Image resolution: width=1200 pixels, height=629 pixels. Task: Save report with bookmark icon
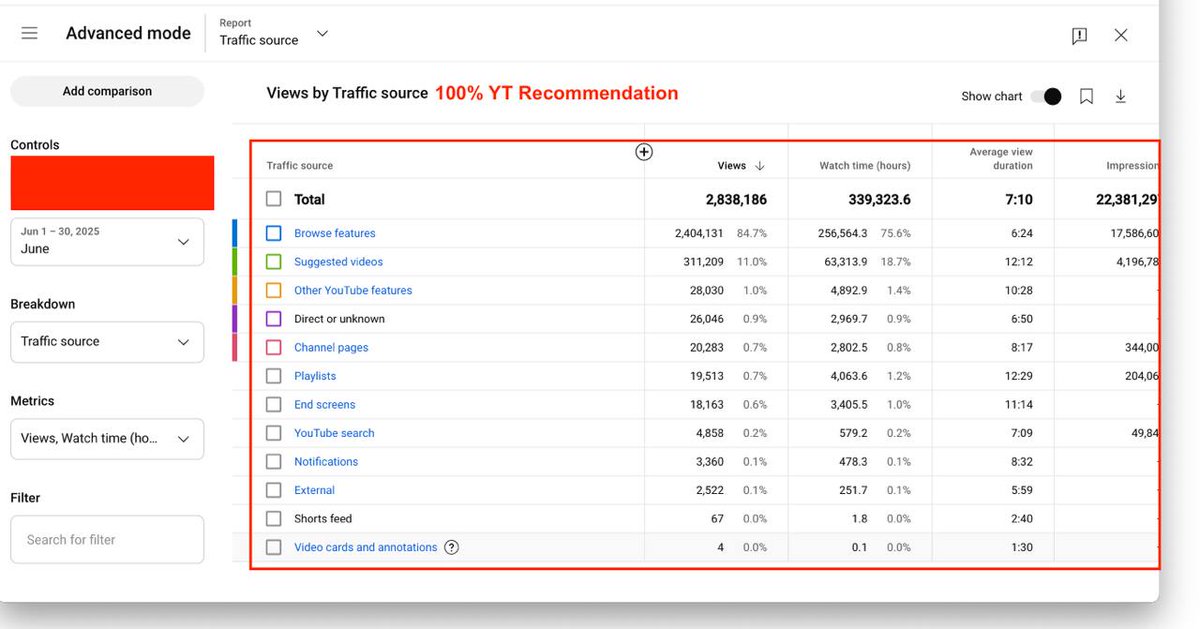pos(1086,96)
